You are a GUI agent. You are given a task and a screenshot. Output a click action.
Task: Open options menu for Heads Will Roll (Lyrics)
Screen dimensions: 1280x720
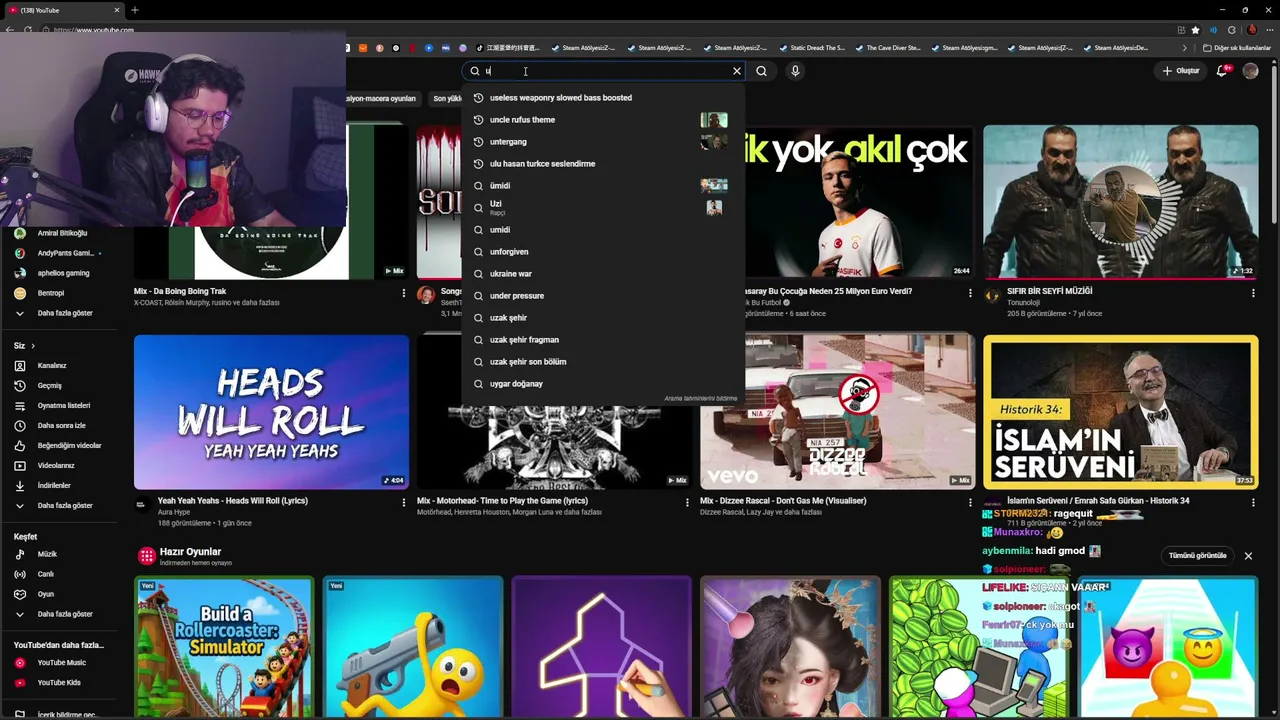404,502
